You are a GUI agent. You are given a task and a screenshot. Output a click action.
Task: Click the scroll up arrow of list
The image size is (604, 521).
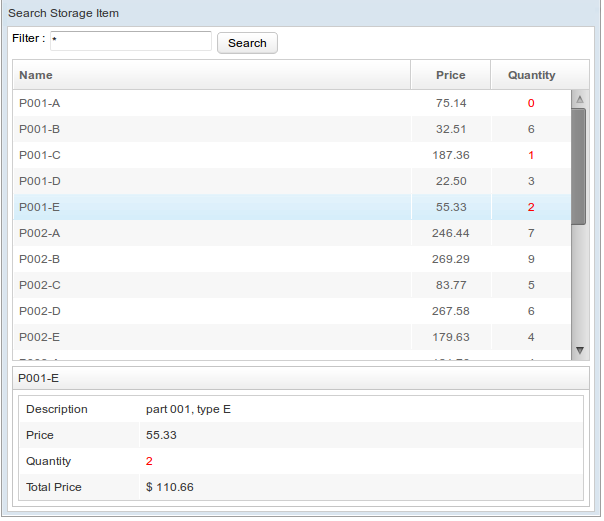[x=579, y=99]
